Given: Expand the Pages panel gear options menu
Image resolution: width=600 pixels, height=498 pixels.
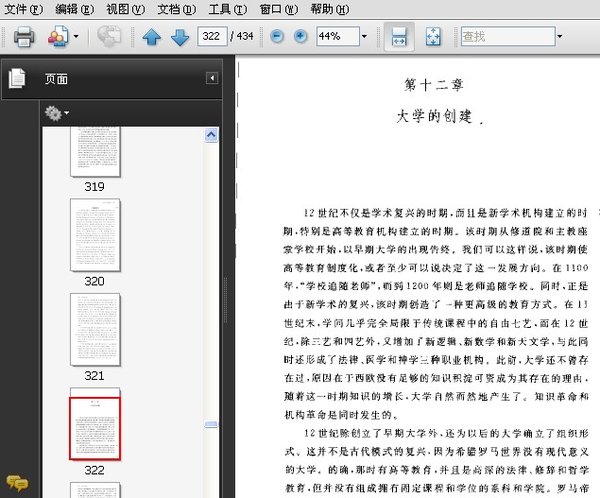Looking at the screenshot, I should click(x=57, y=113).
